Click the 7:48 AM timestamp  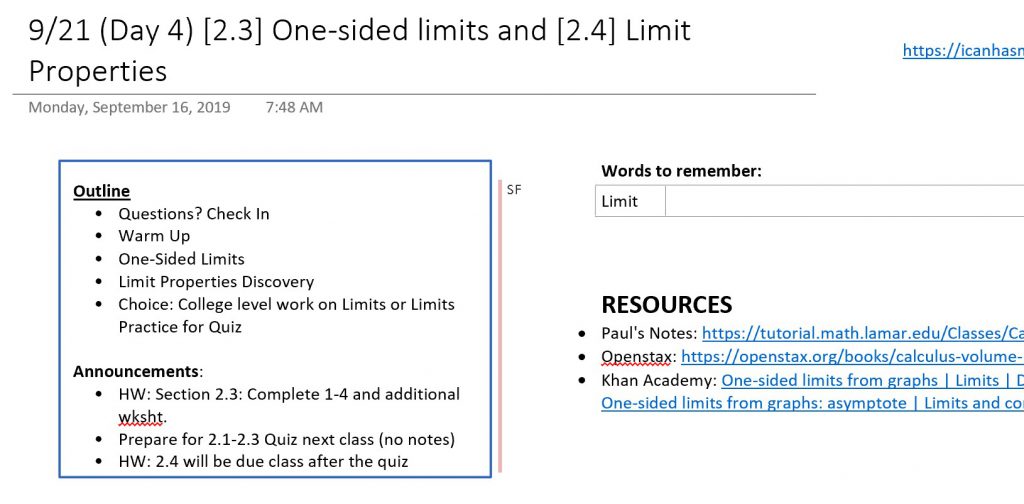[294, 107]
